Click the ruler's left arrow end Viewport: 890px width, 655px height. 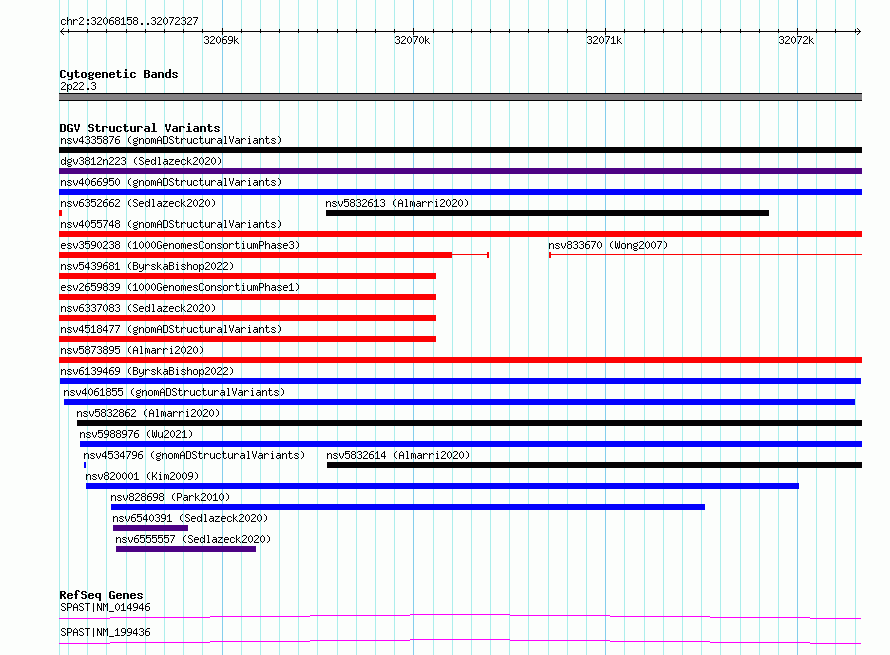[63, 31]
